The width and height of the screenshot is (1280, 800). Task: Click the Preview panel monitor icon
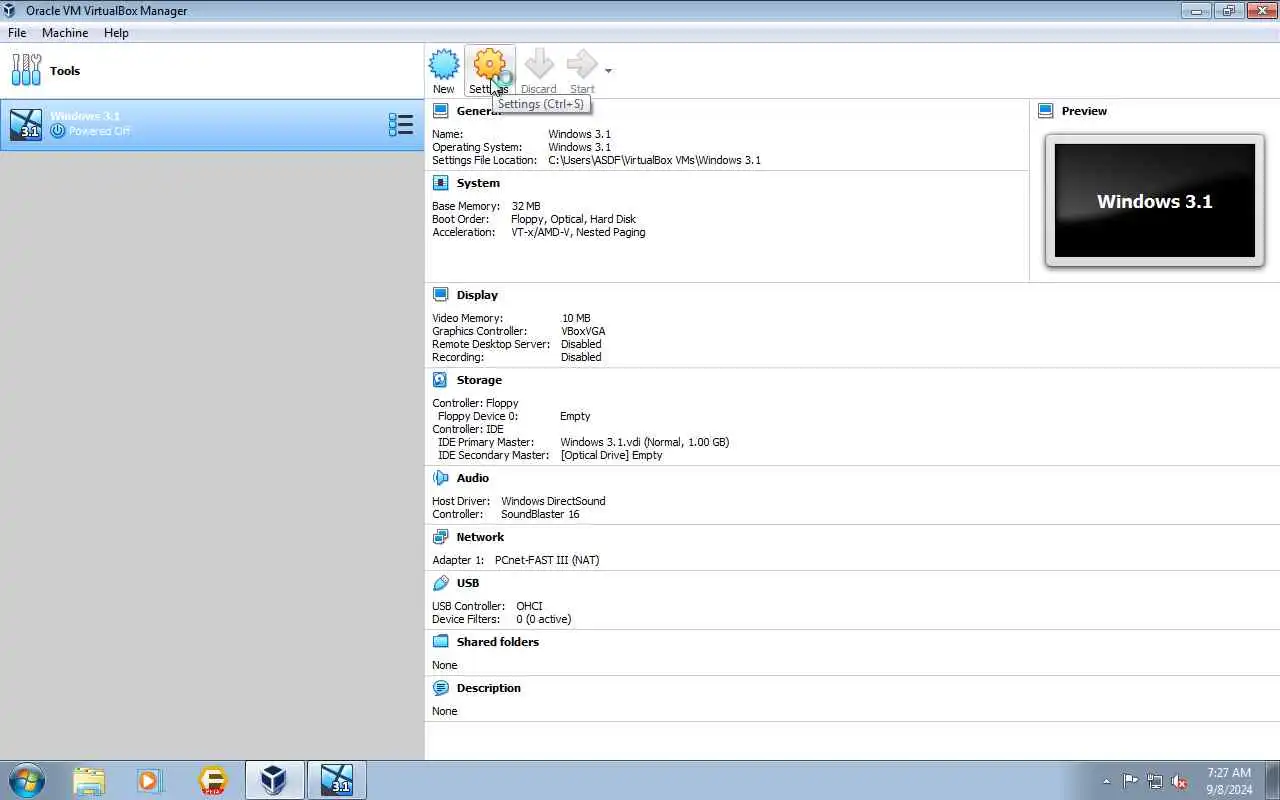[1045, 111]
